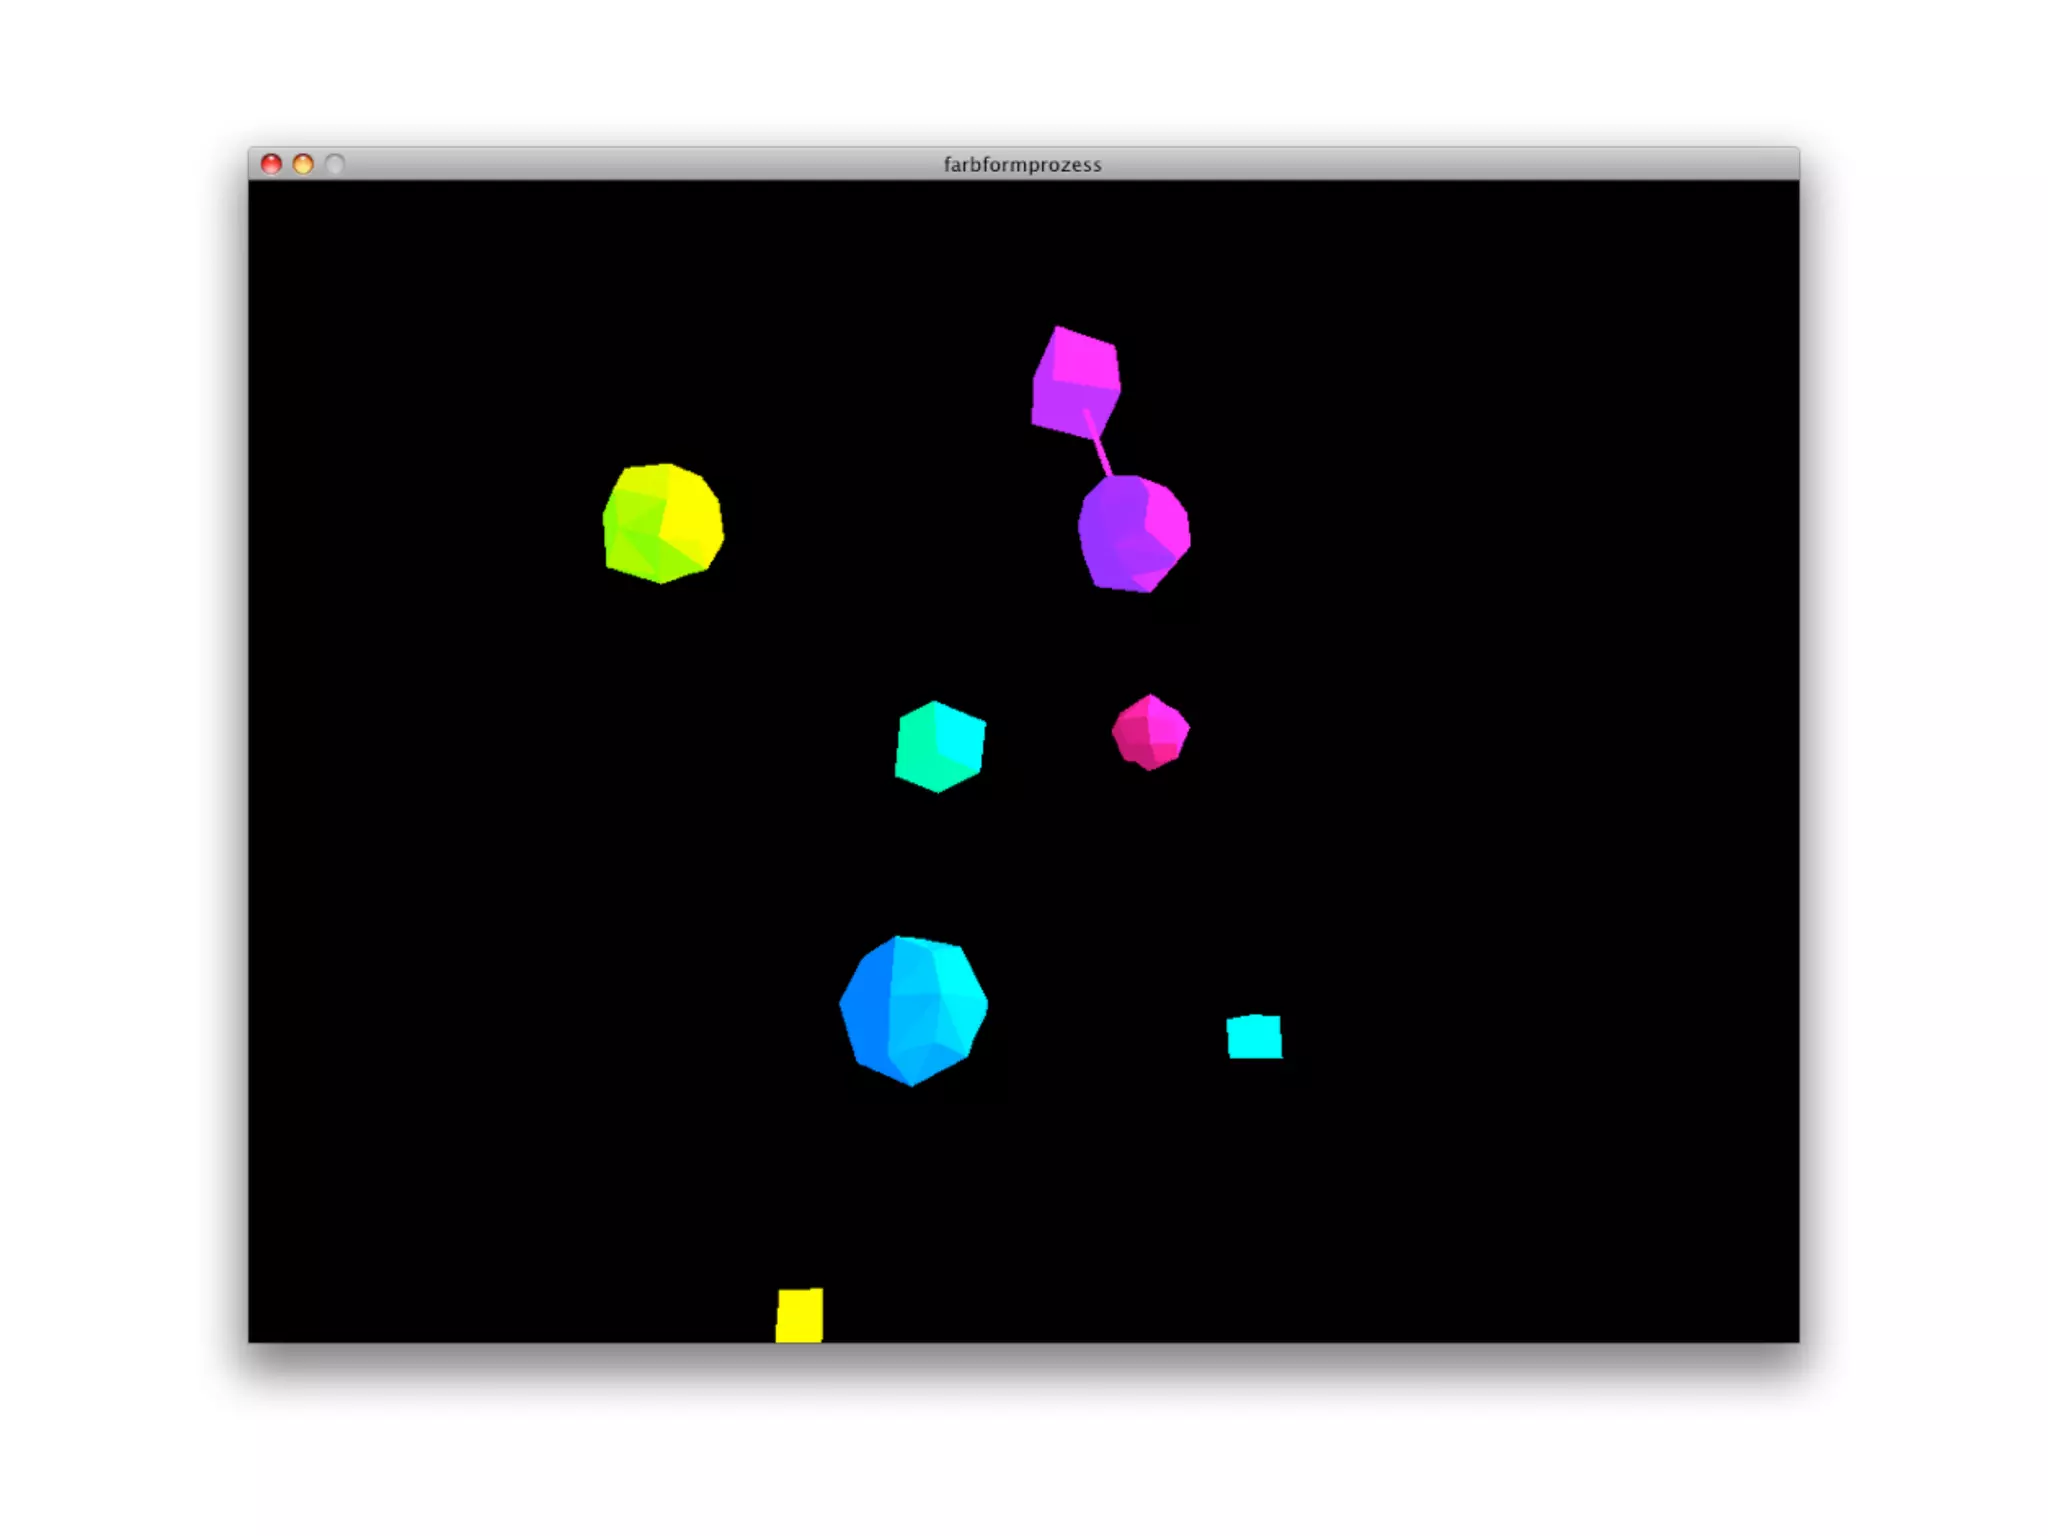Image resolution: width=2048 pixels, height=1536 pixels.
Task: Click the bright yellow face of the yellow-green sphere
Action: pyautogui.click(x=692, y=520)
